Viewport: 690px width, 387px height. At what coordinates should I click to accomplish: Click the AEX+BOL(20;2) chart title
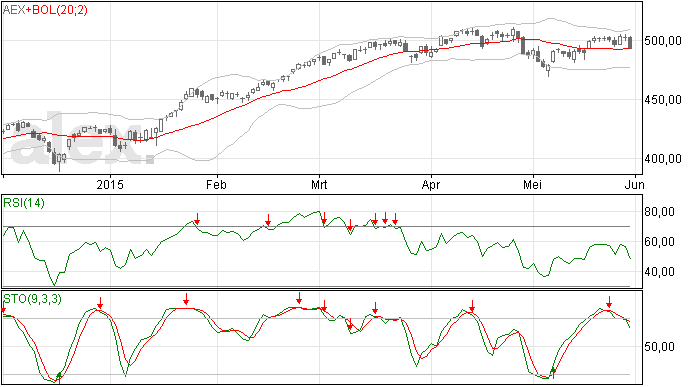click(45, 10)
